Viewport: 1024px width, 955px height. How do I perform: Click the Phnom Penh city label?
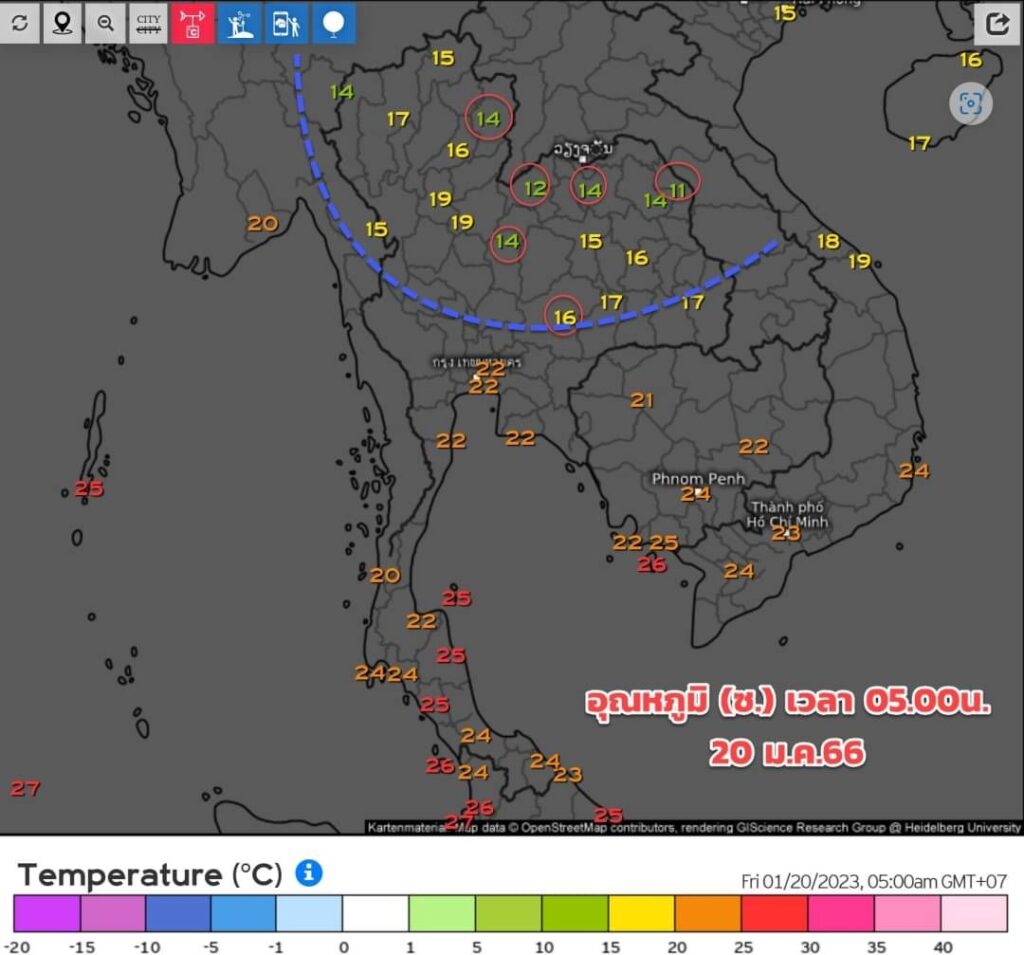coord(698,479)
